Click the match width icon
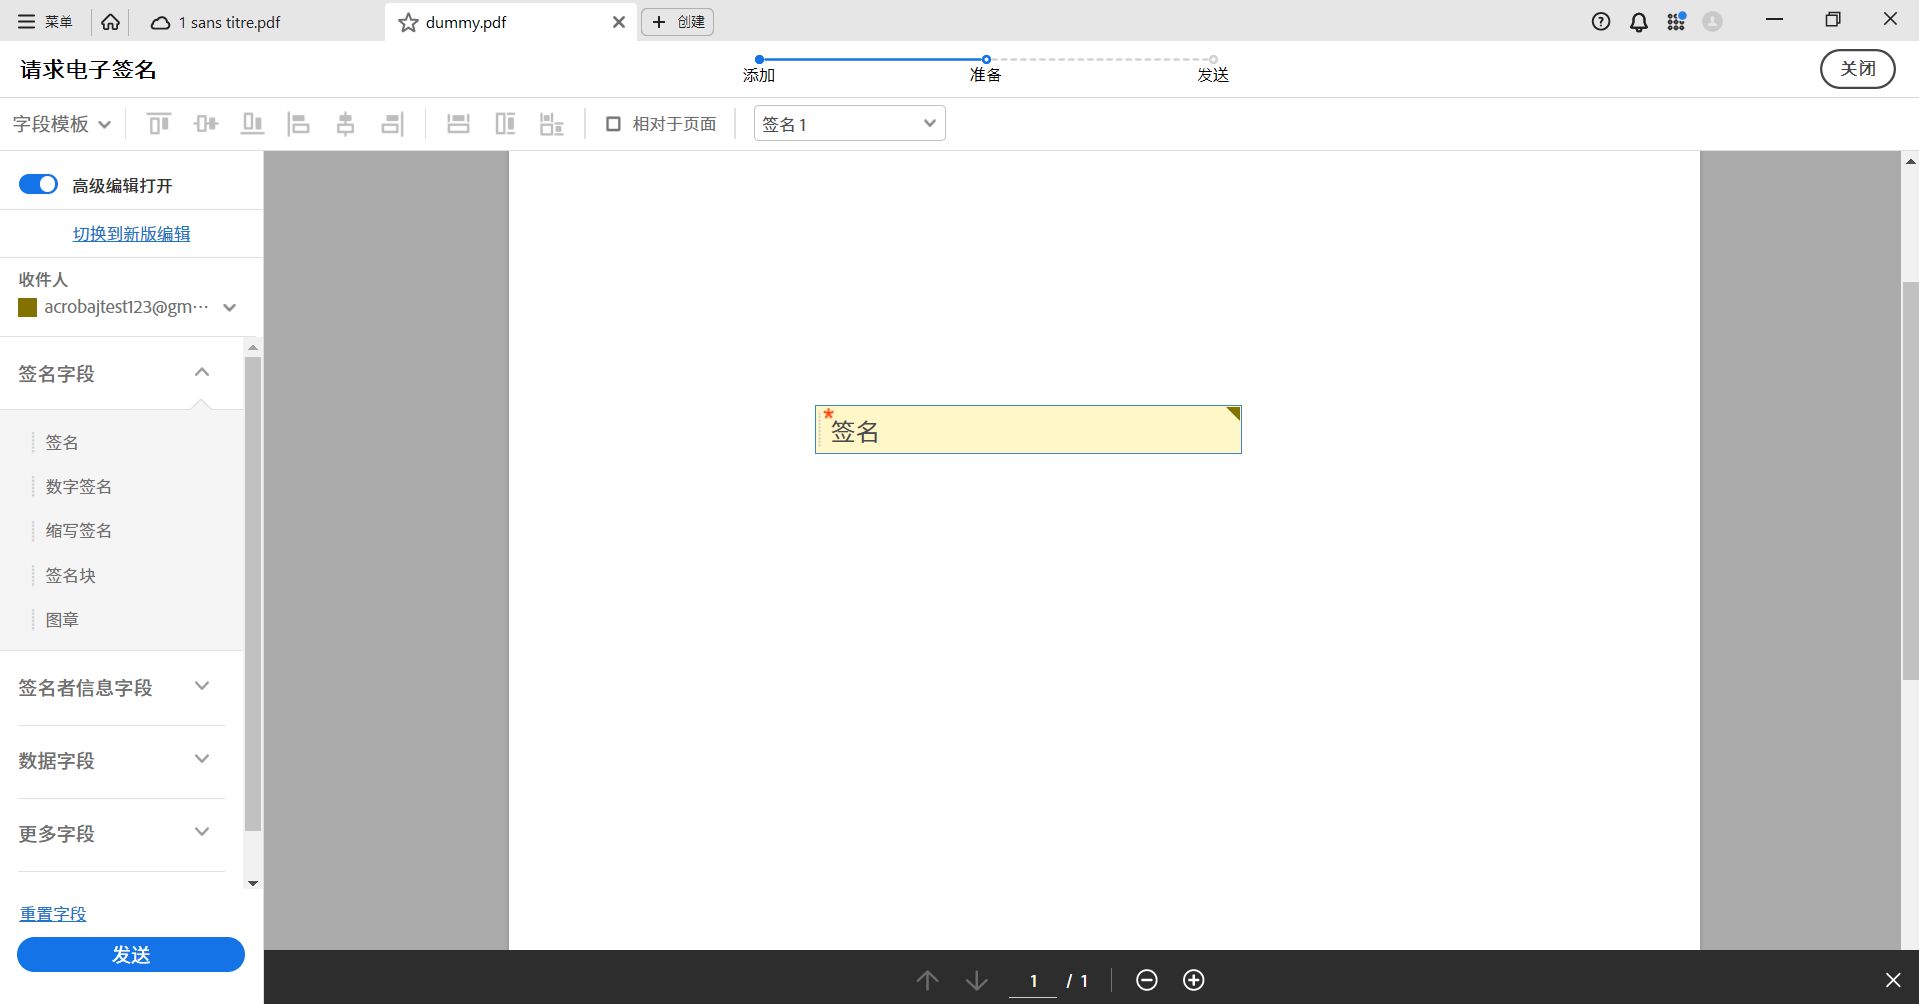The width and height of the screenshot is (1919, 1004). click(x=458, y=124)
